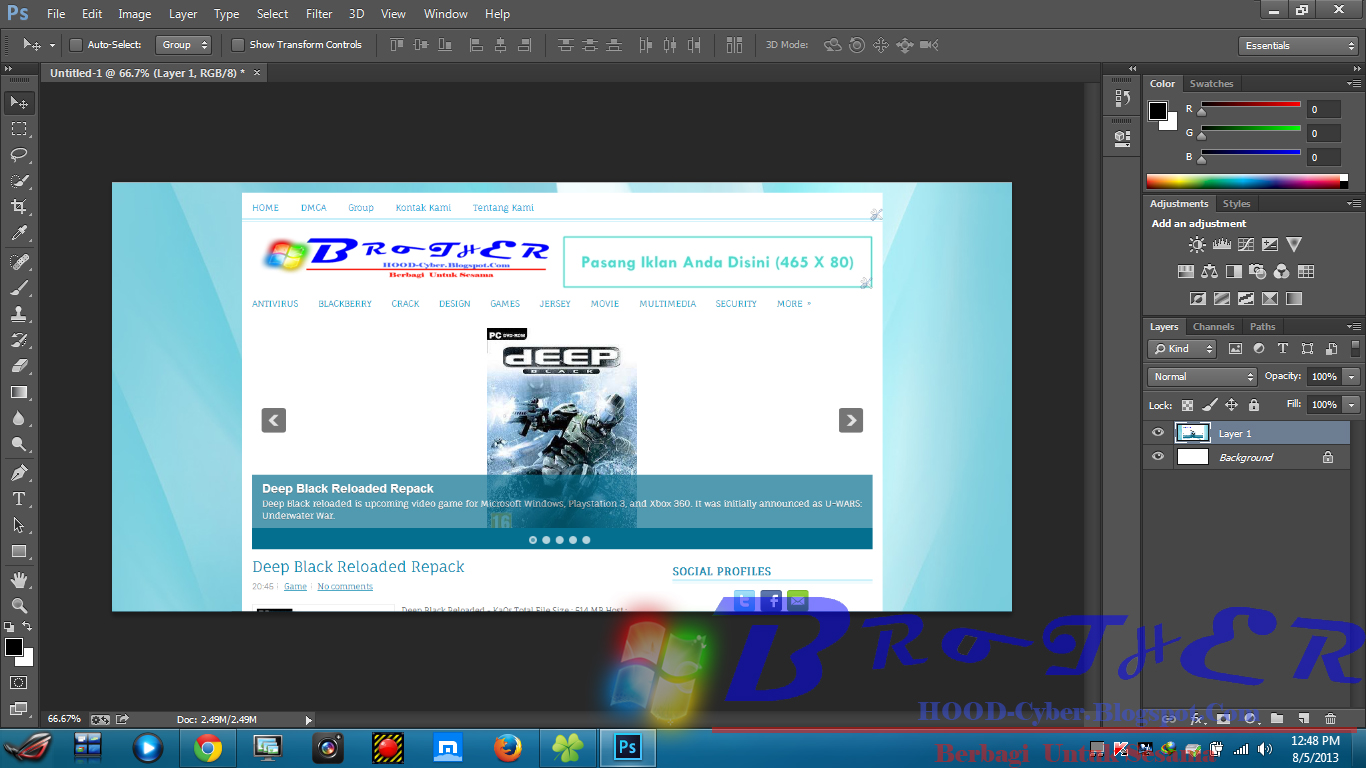The height and width of the screenshot is (768, 1366).
Task: Select the Eyedropper tool
Action: tap(19, 232)
